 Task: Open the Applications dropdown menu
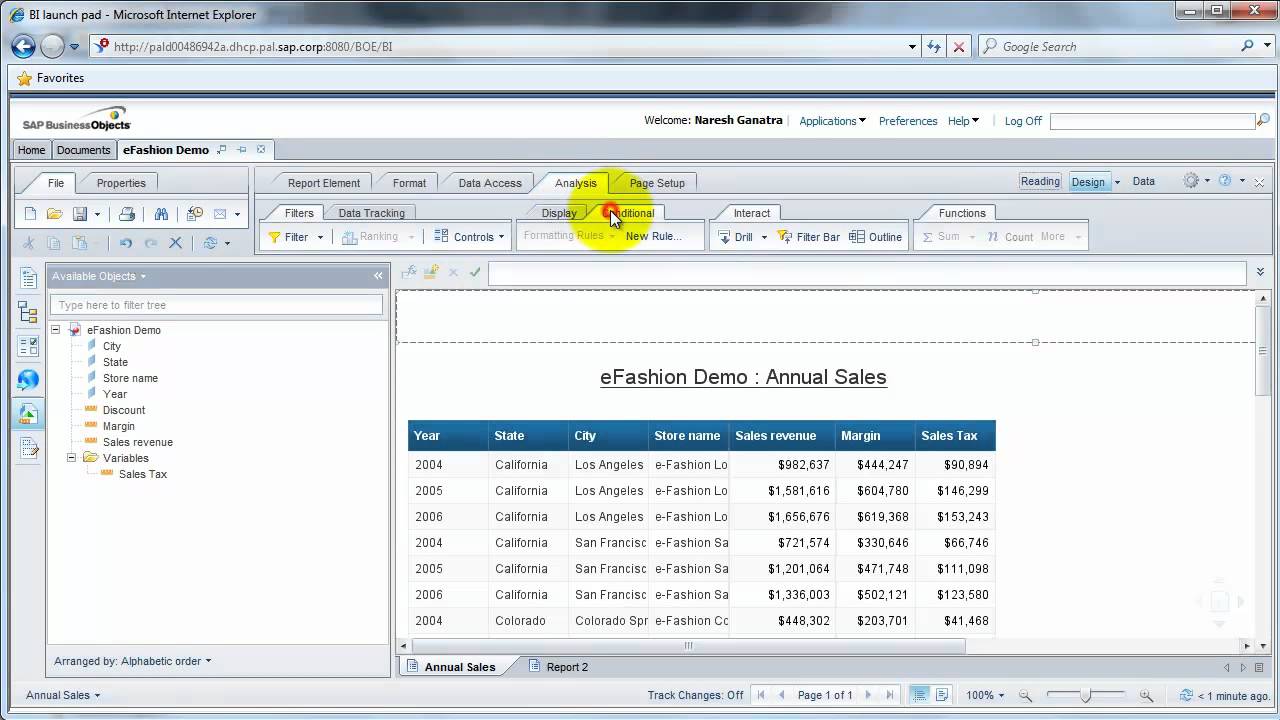coord(832,121)
